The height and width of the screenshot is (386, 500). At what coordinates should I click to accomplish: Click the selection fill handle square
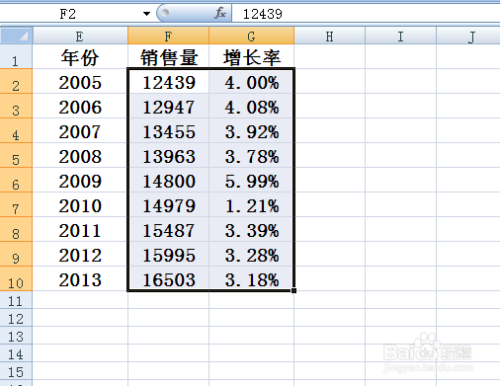click(x=294, y=291)
